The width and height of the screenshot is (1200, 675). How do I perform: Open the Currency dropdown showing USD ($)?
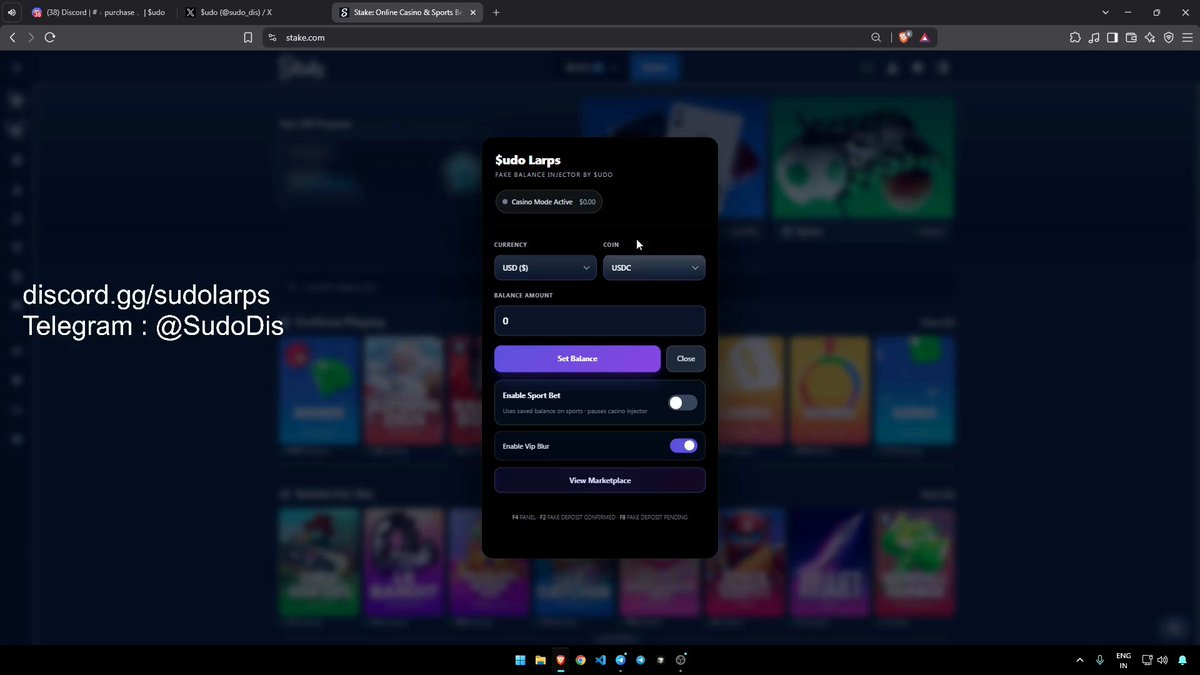click(x=546, y=268)
